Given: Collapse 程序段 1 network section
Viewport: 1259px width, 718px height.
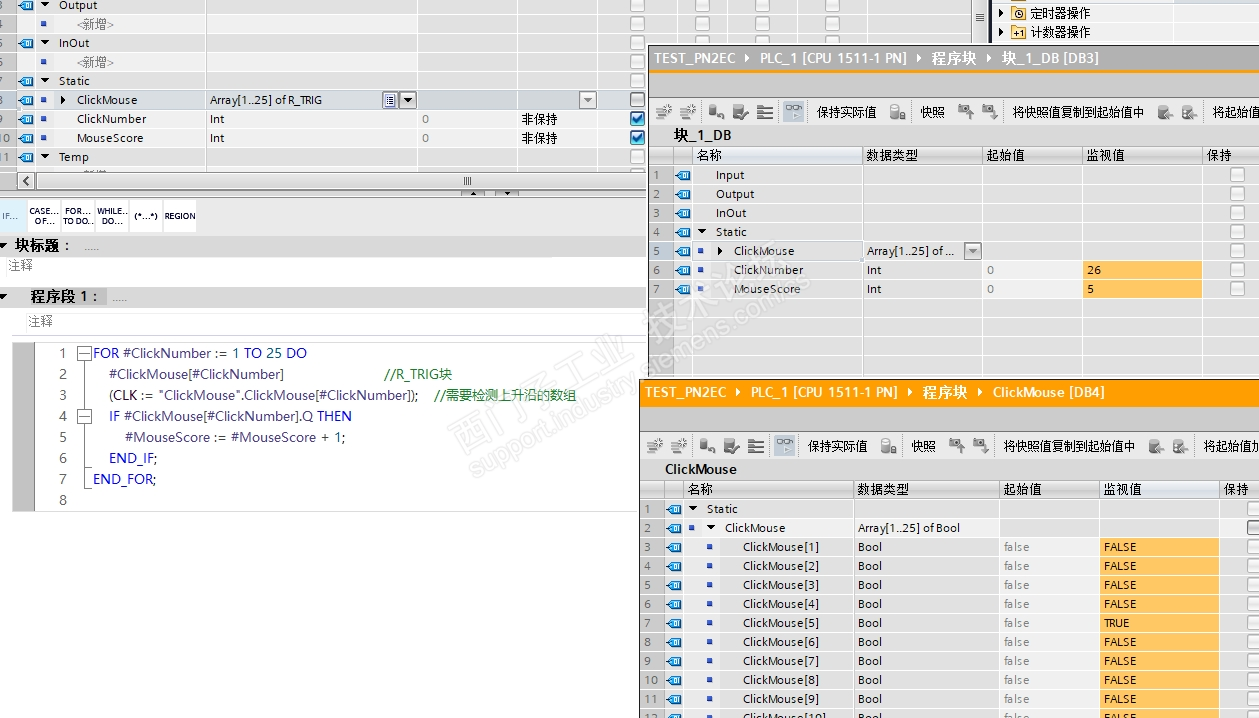Looking at the screenshot, I should [4, 297].
